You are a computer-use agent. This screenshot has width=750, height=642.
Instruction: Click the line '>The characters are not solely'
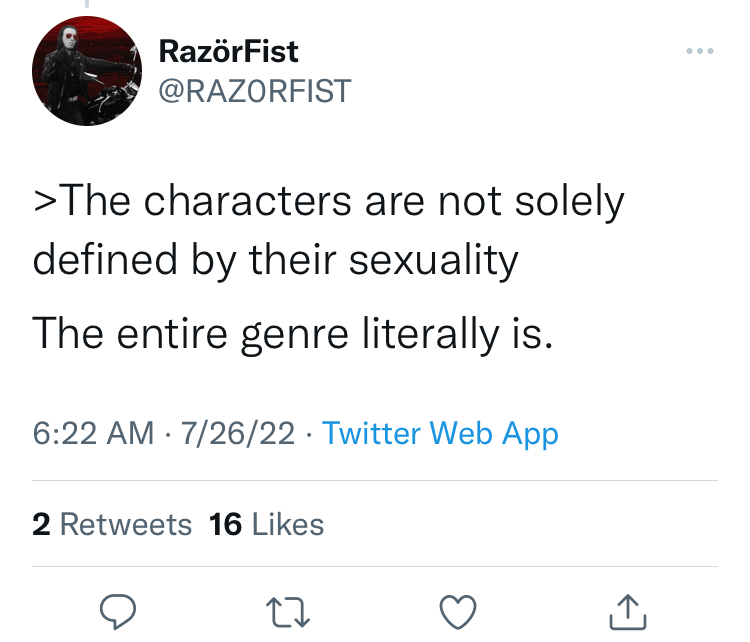[x=329, y=201]
